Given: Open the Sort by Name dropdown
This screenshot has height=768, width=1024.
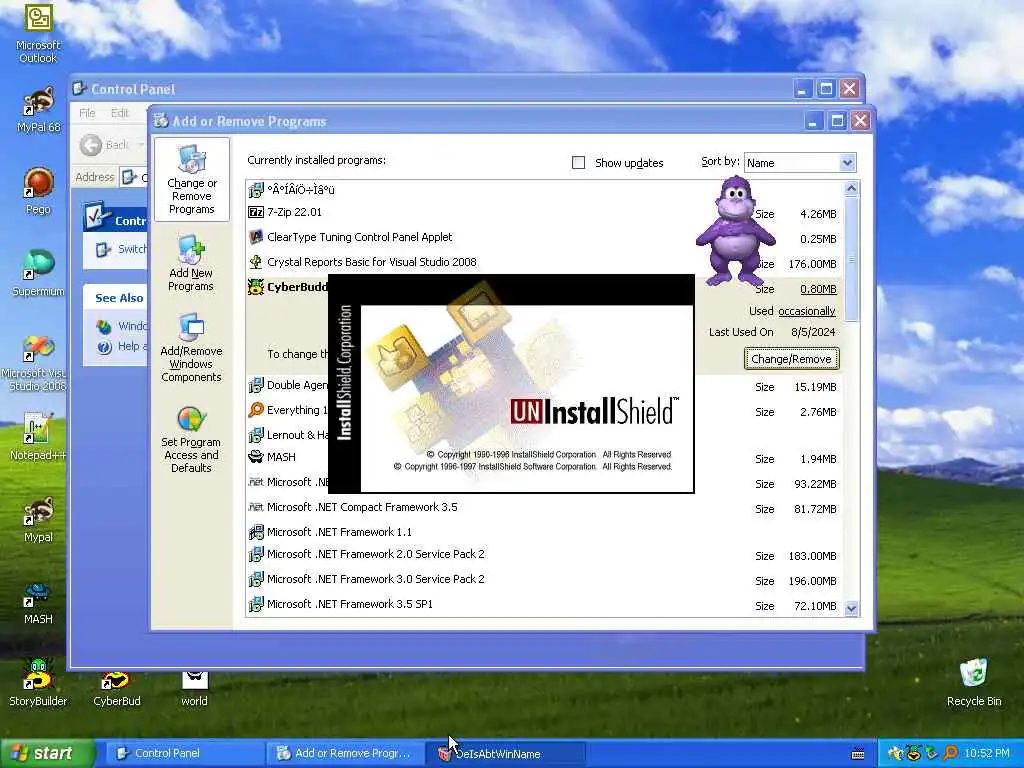Looking at the screenshot, I should pyautogui.click(x=799, y=163).
